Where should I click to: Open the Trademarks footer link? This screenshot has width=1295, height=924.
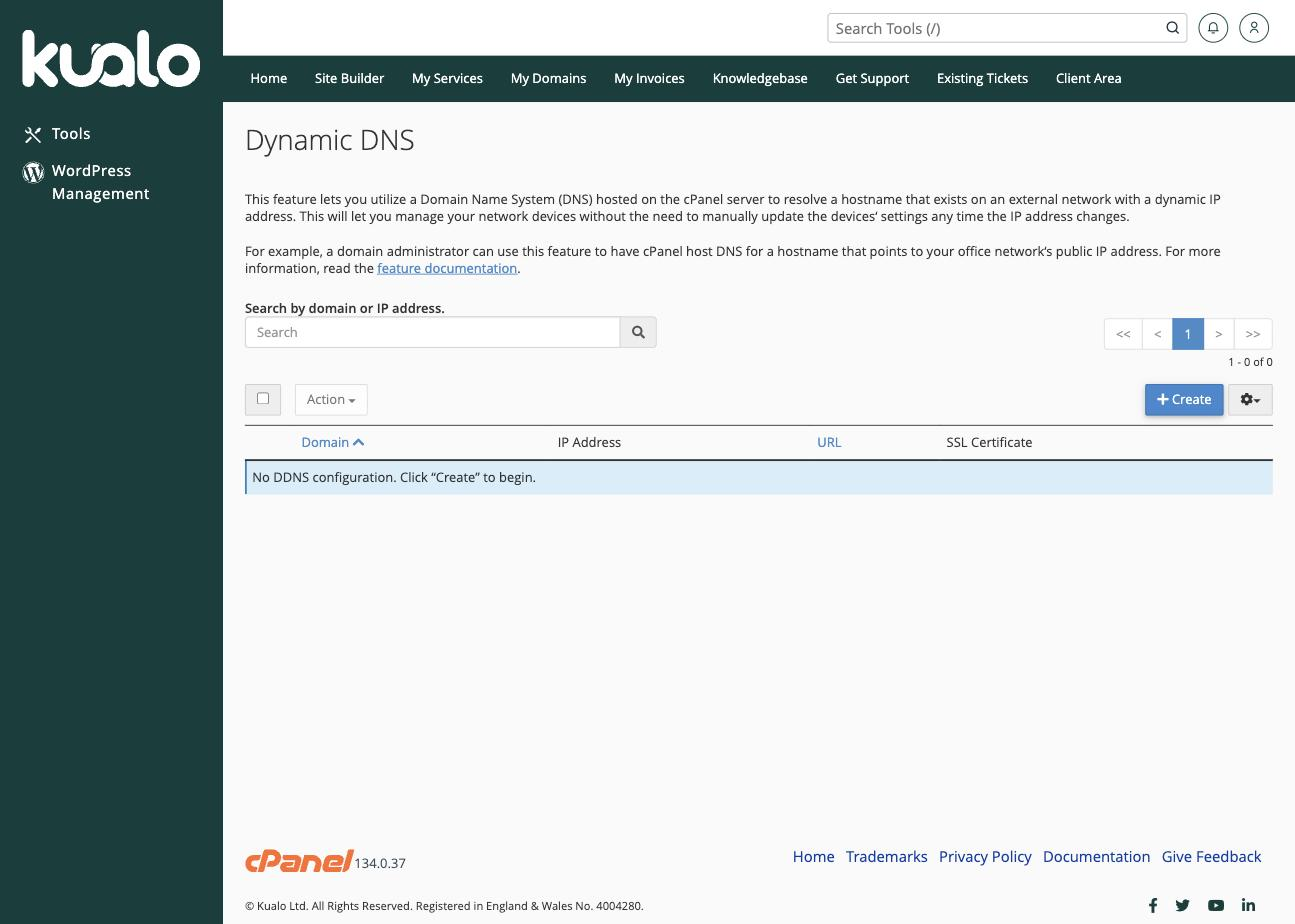886,857
